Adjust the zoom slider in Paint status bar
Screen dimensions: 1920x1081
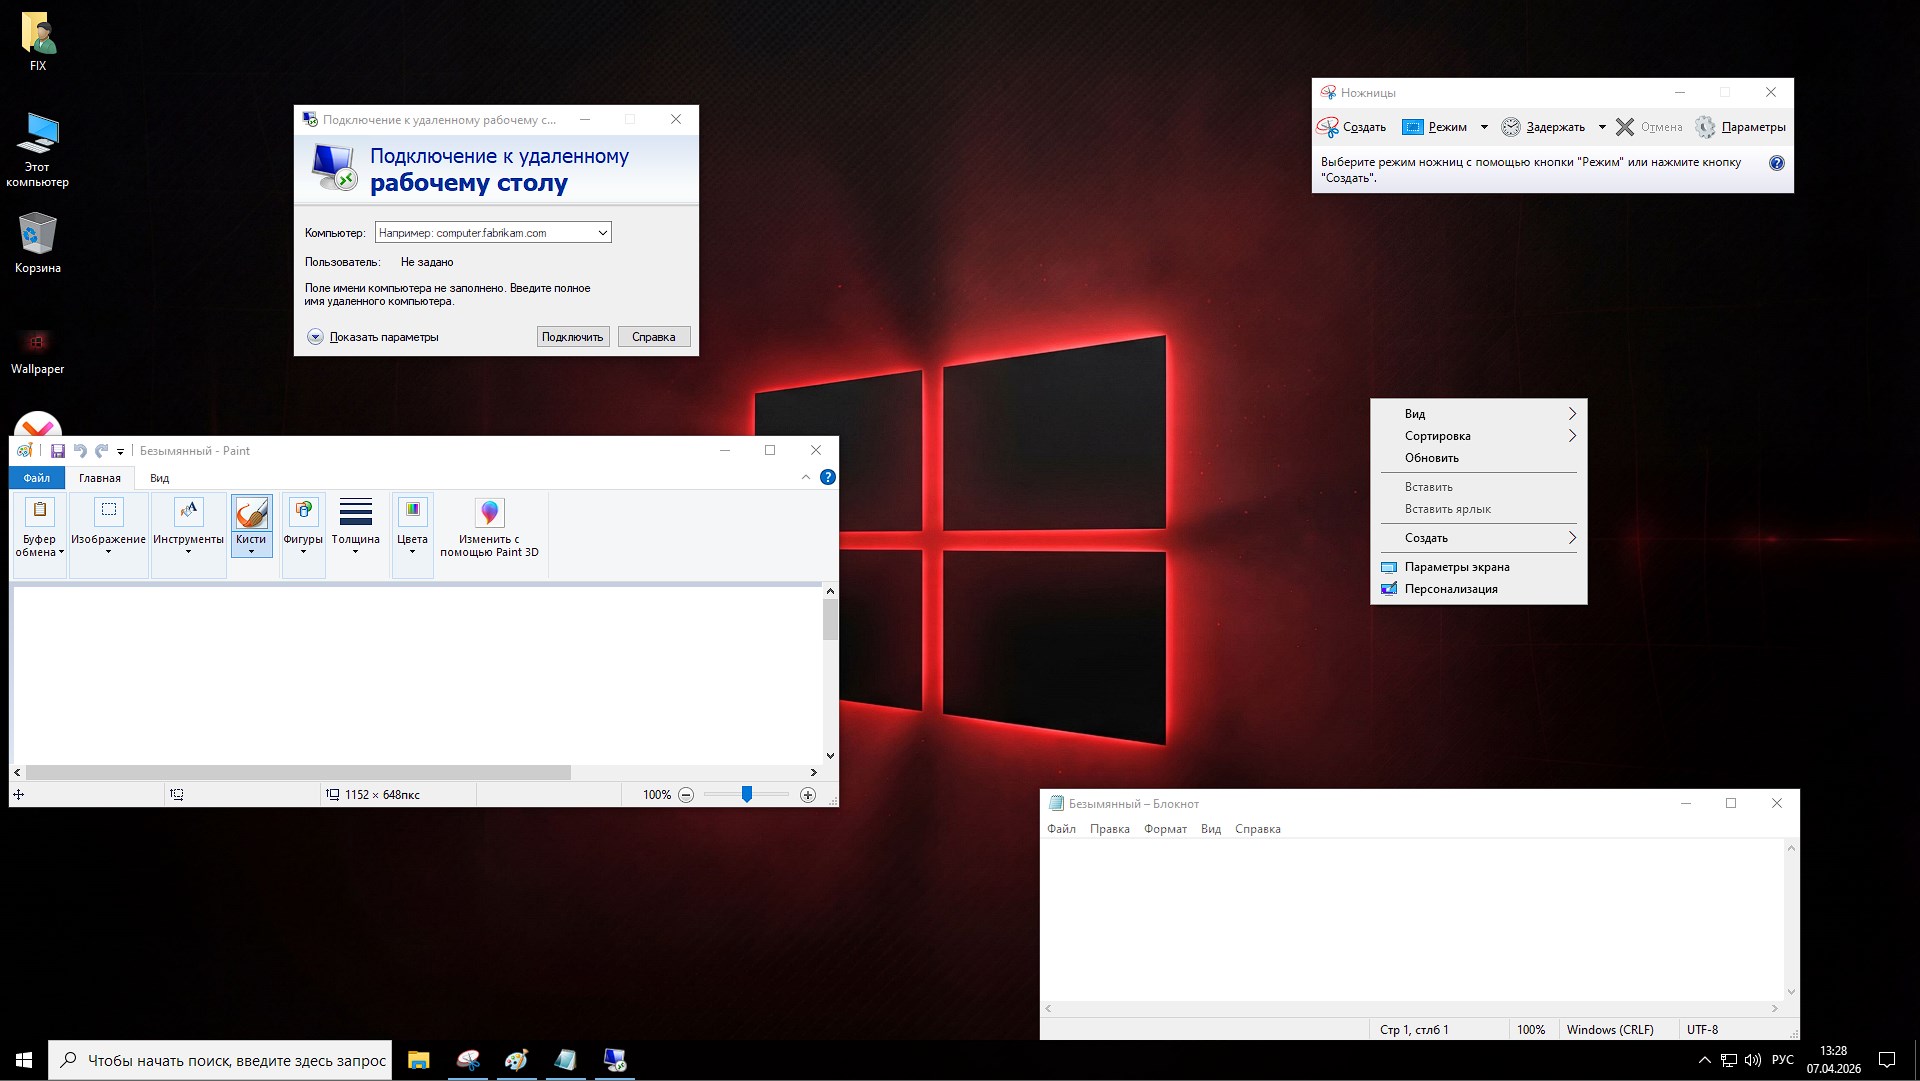pos(746,795)
